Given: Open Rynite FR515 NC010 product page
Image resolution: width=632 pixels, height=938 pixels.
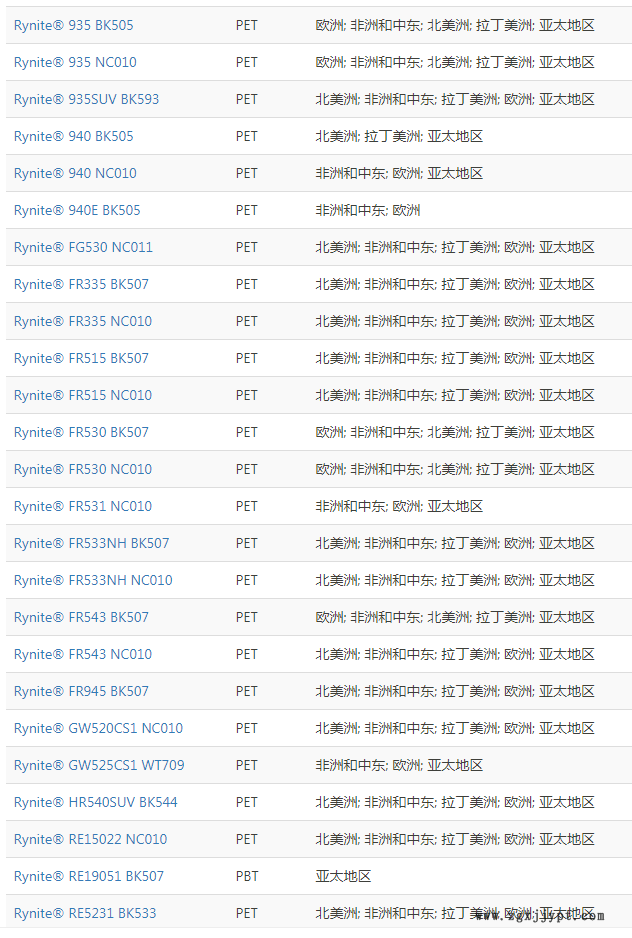Looking at the screenshot, I should (83, 395).
